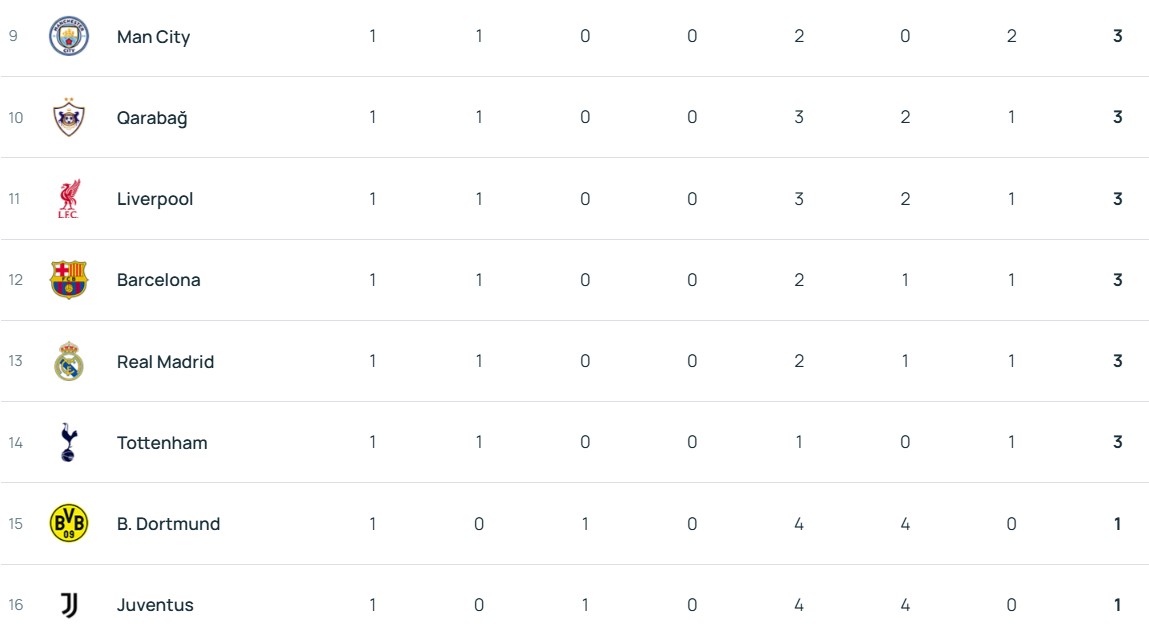Open the Juventus team link

click(155, 605)
